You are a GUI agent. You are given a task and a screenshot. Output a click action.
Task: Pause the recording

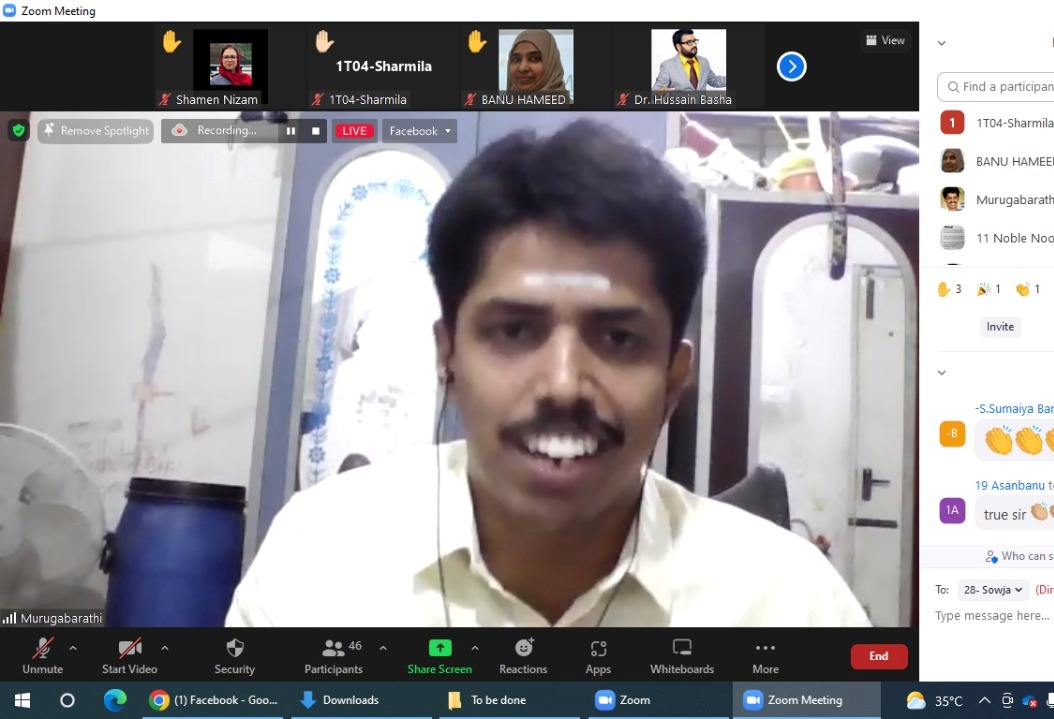(290, 131)
